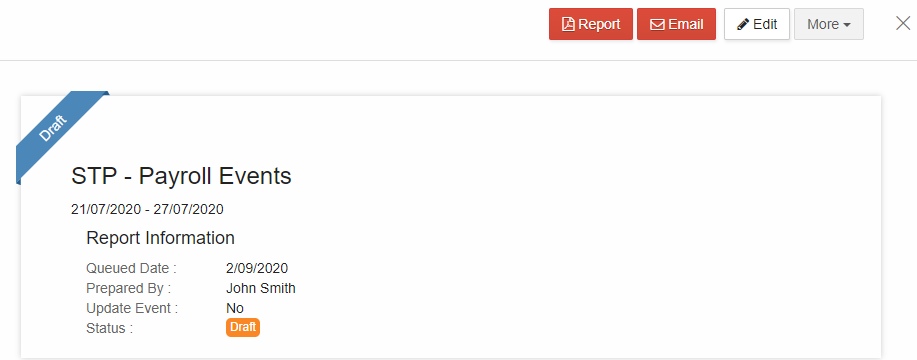Send the report via Email button

[676, 24]
